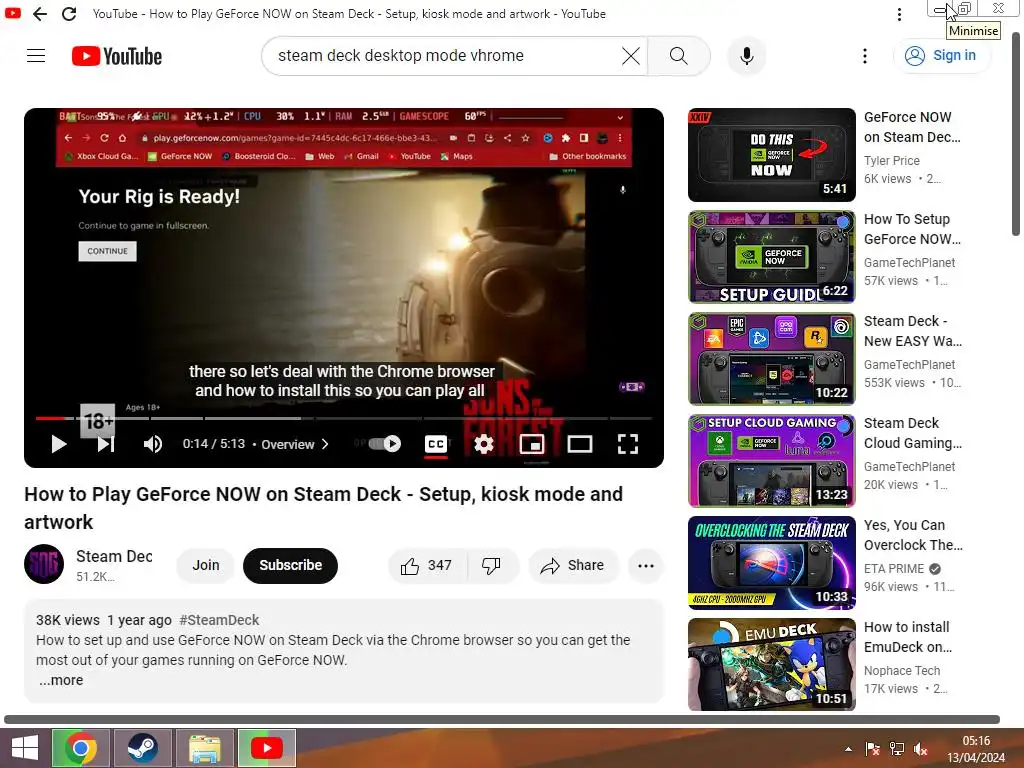Clear the search box text

pos(630,56)
